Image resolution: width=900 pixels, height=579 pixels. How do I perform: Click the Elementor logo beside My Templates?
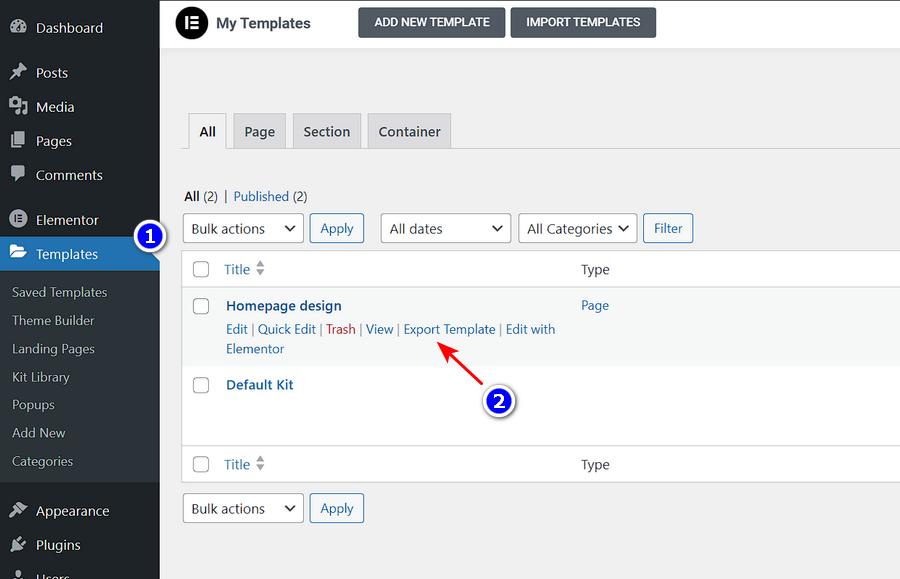tap(192, 23)
